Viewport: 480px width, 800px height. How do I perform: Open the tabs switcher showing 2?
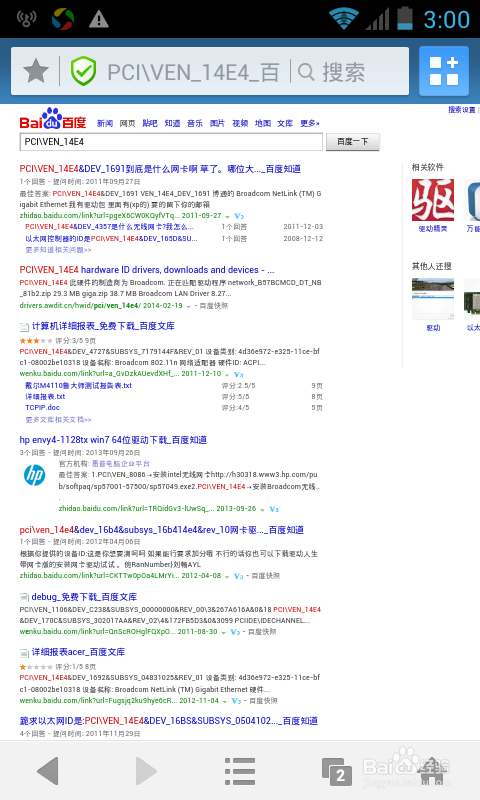[x=337, y=771]
